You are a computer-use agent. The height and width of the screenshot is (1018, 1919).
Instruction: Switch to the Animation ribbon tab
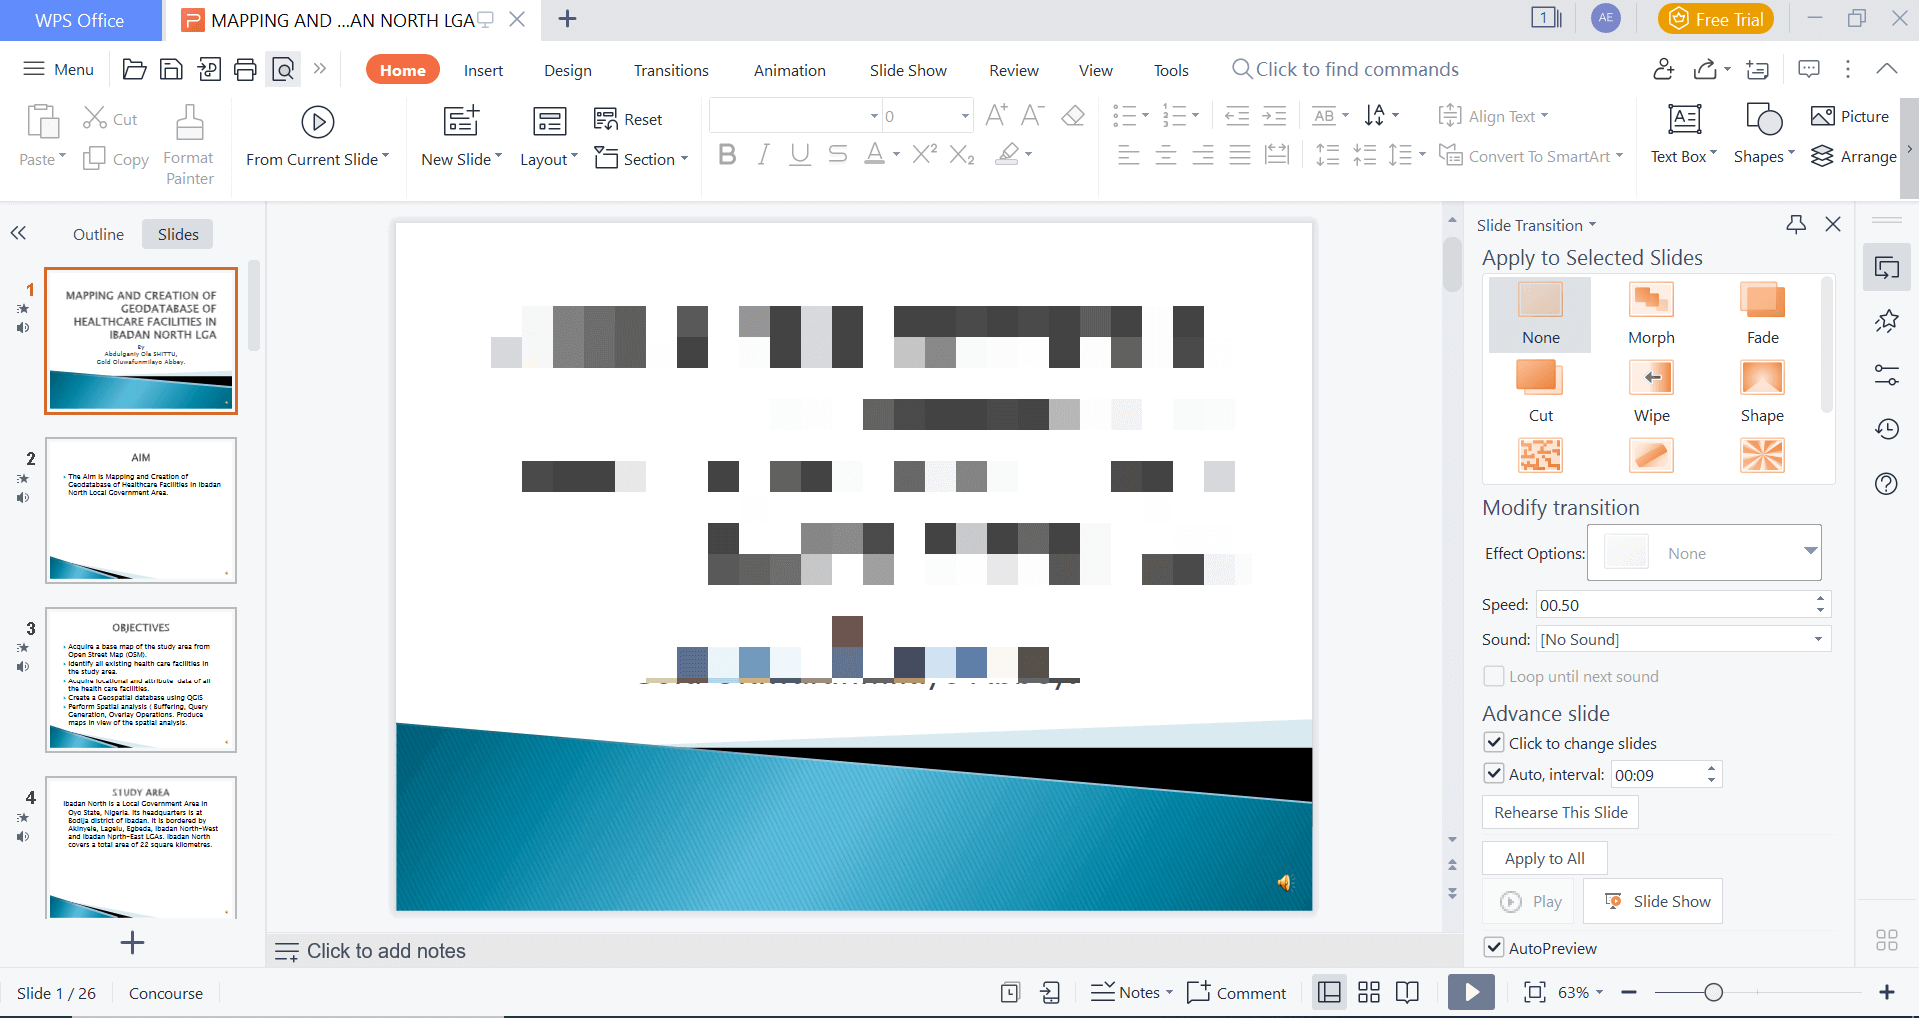tap(789, 69)
